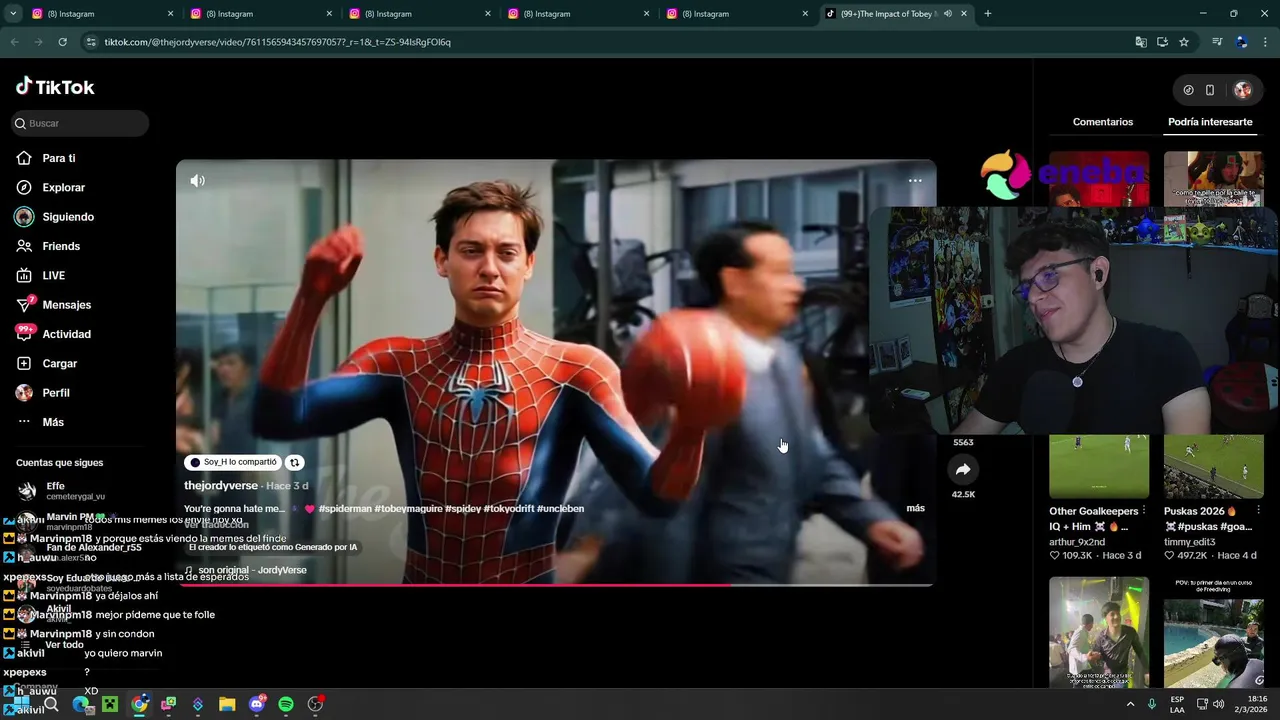Select the Podría interesarte tab
Screen dimensions: 1280x720
[1210, 122]
